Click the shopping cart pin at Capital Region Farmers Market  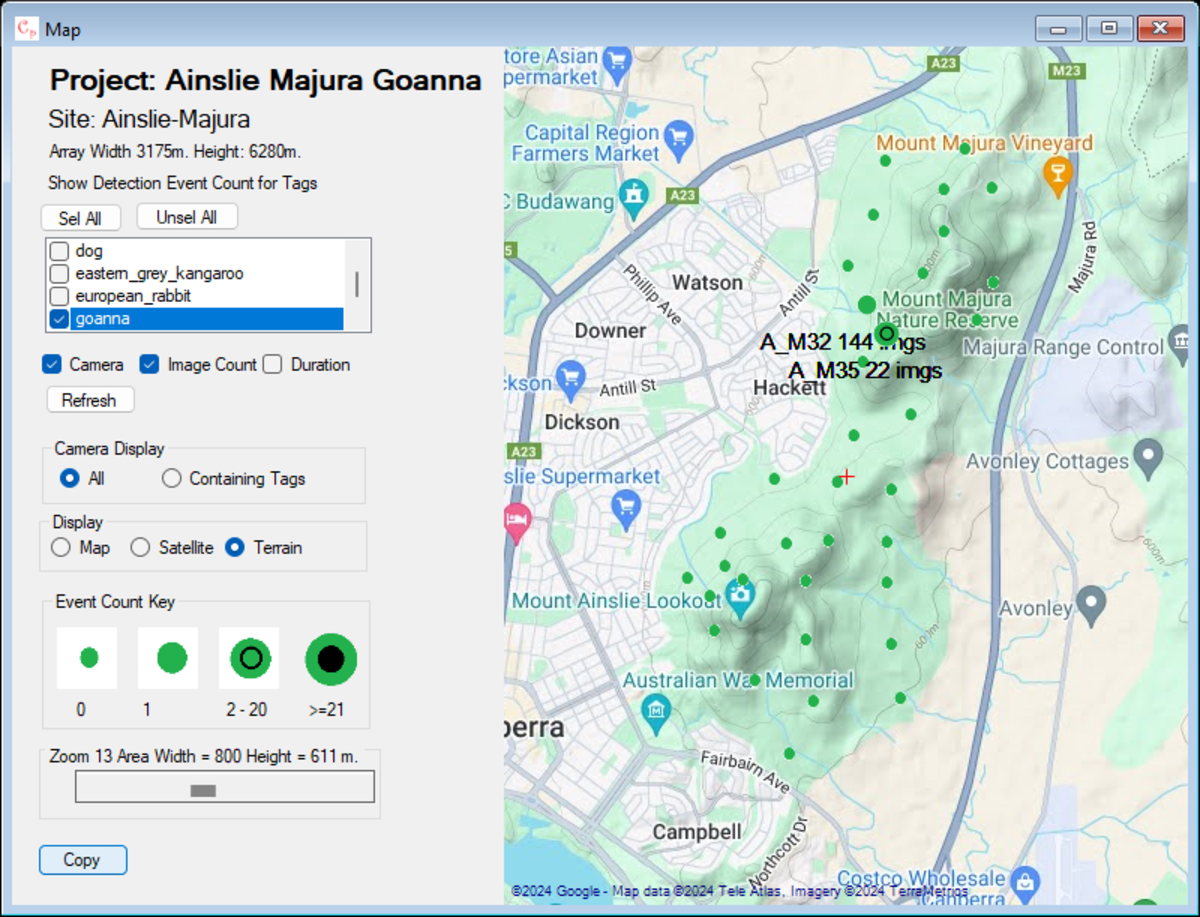(x=679, y=135)
